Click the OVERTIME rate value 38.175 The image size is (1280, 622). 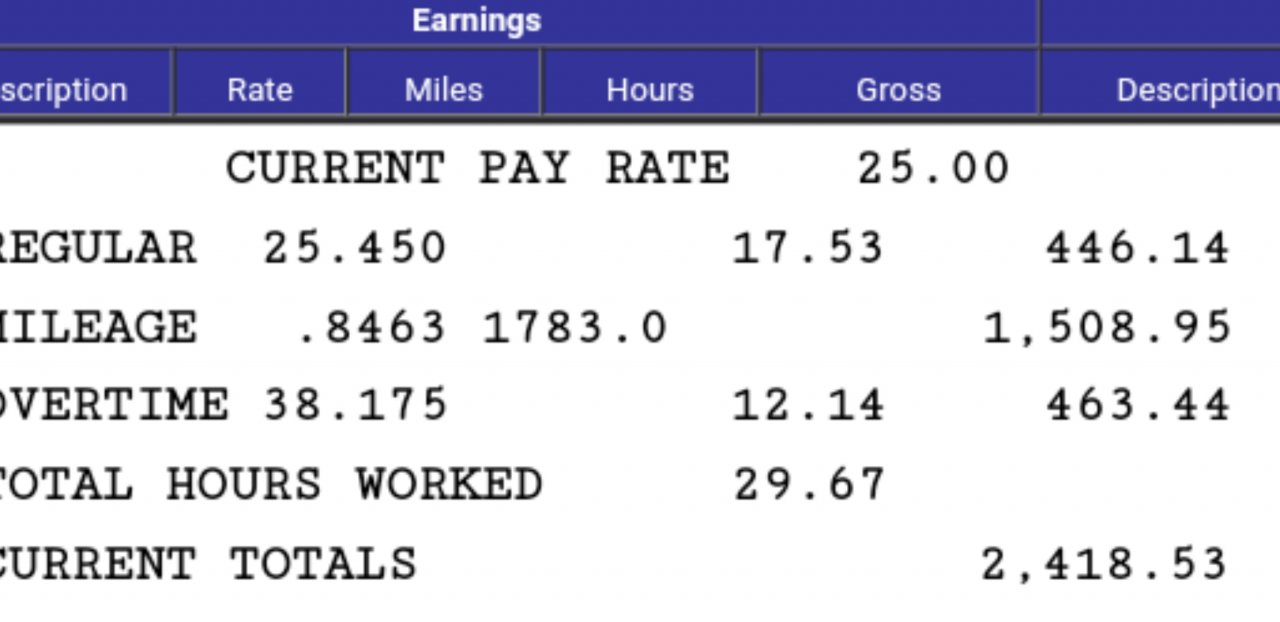354,405
